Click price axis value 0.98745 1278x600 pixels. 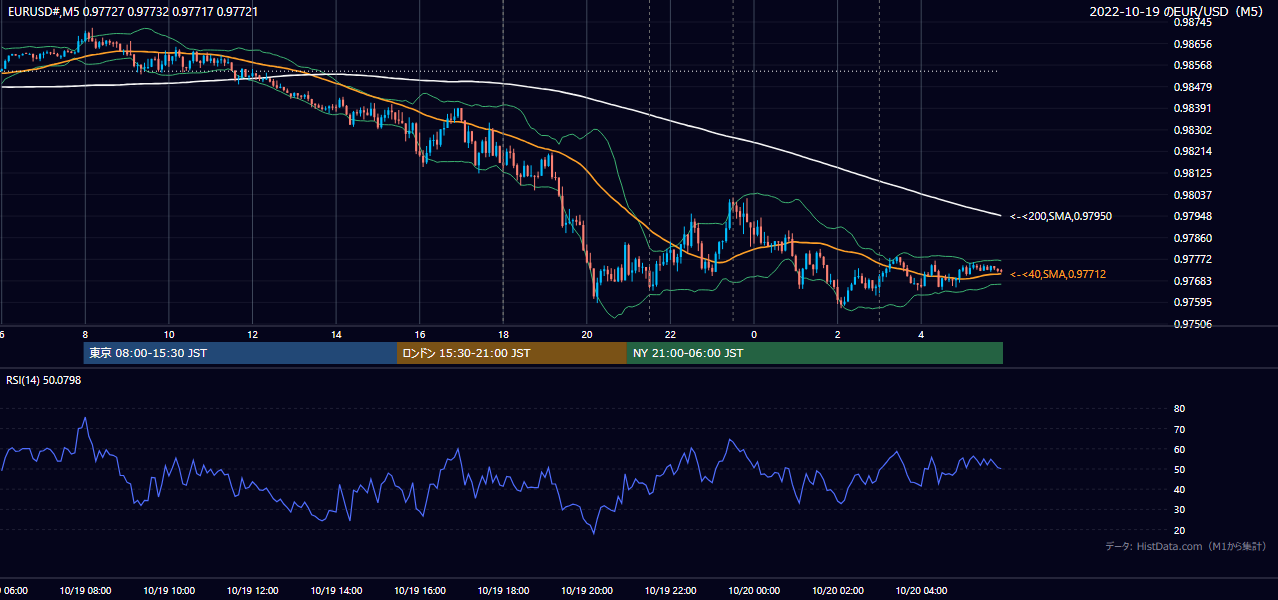point(1192,22)
